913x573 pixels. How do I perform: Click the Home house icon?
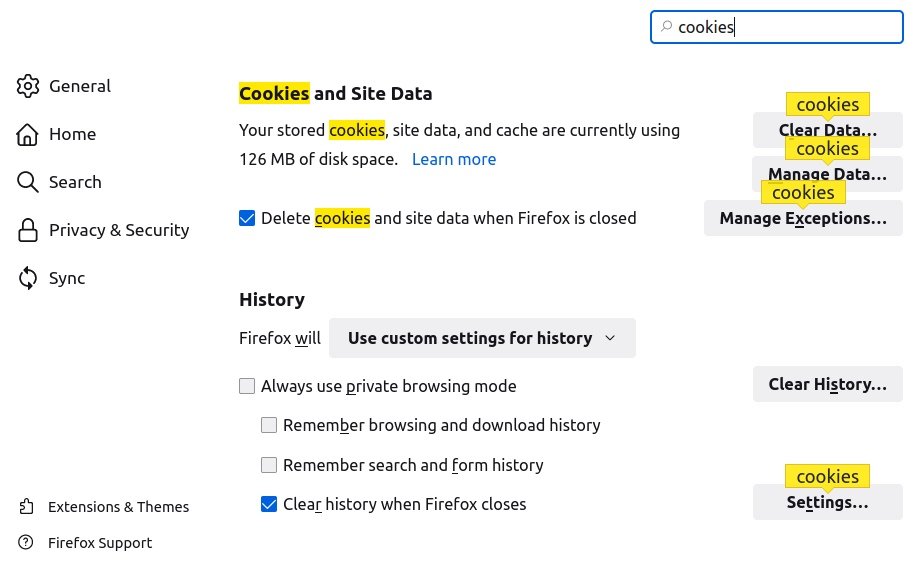point(28,134)
